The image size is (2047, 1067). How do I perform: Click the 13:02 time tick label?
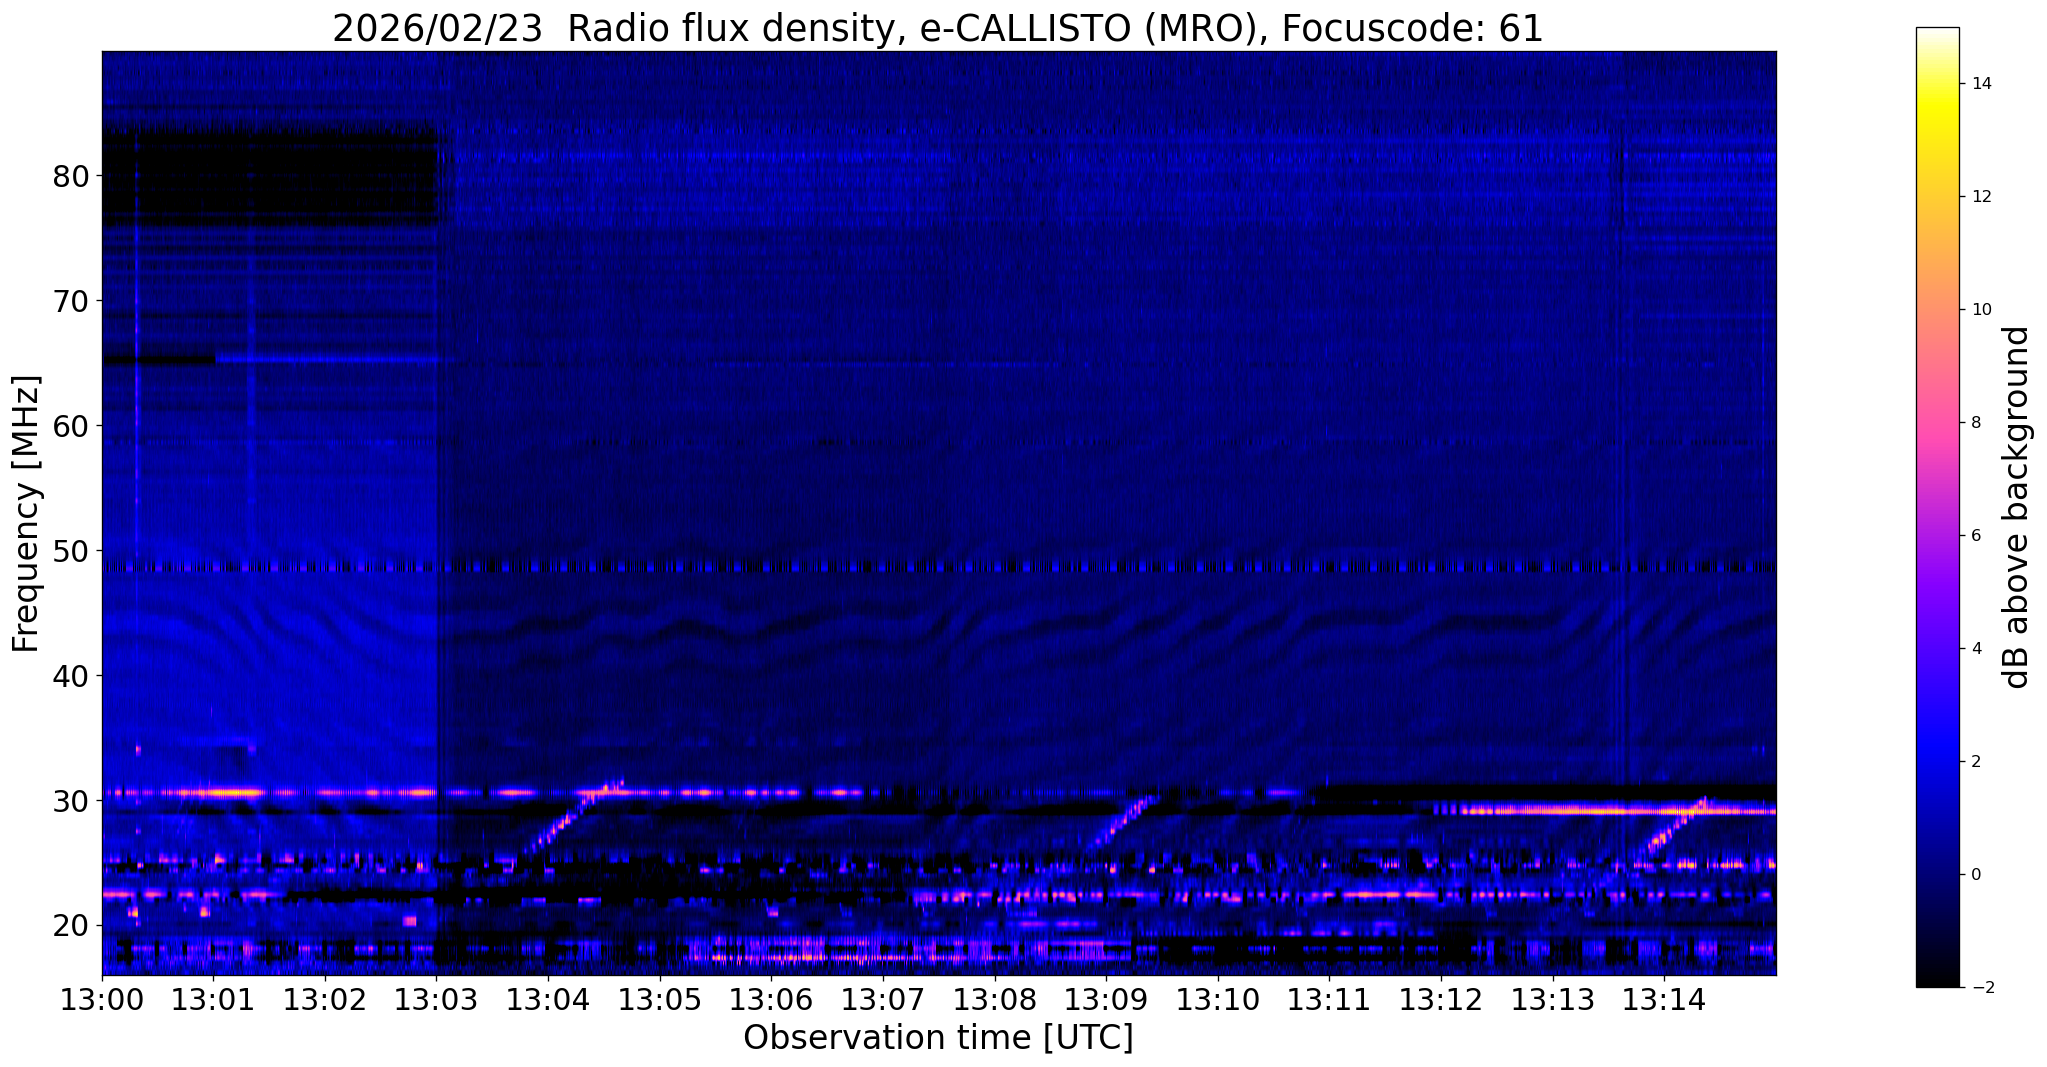click(x=325, y=1000)
